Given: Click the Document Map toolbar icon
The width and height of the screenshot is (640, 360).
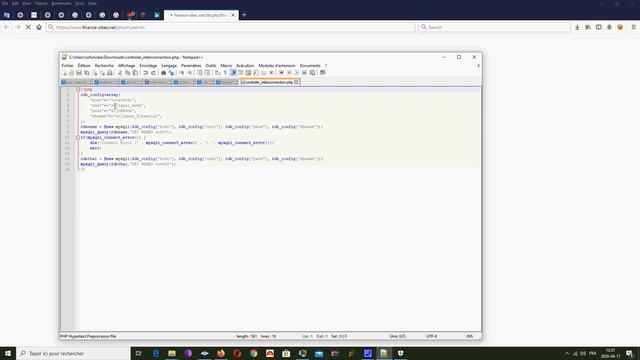Looking at the screenshot, I should [x=248, y=73].
